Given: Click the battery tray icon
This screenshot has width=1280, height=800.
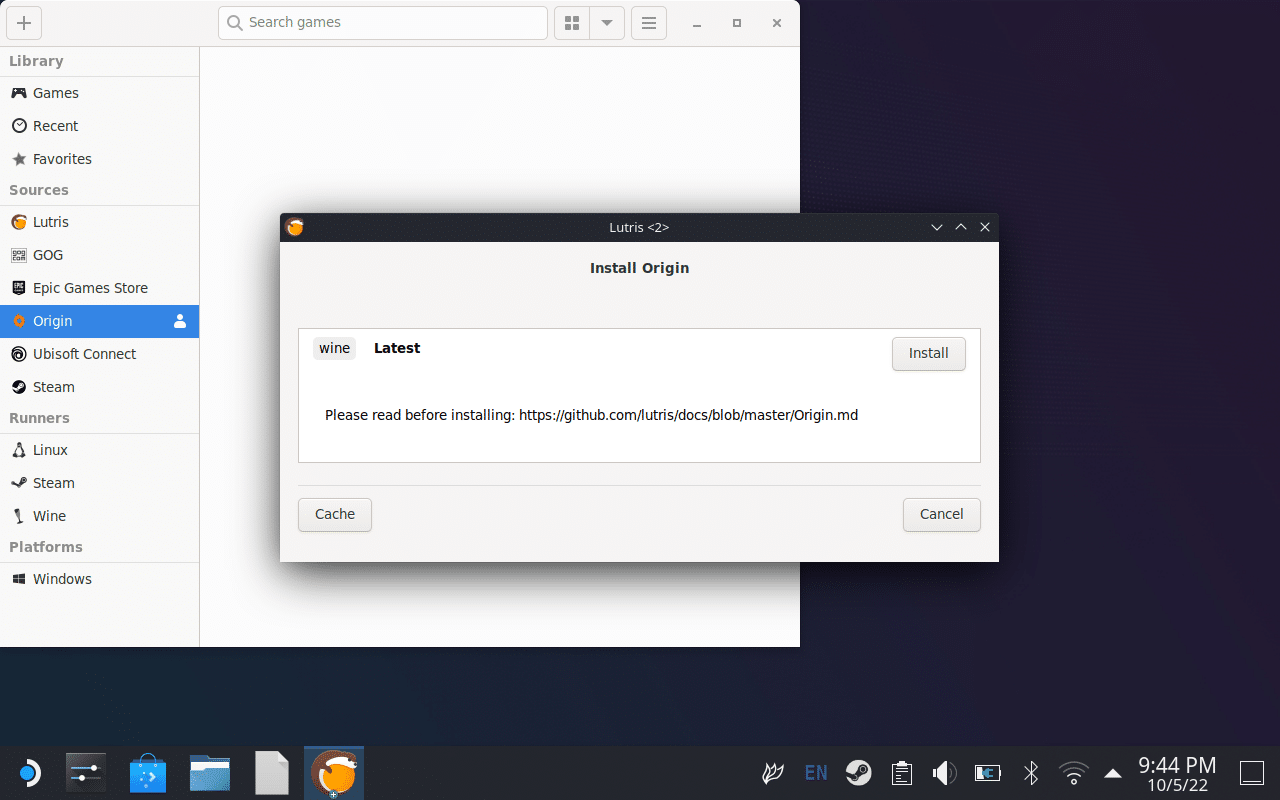Looking at the screenshot, I should pos(987,773).
